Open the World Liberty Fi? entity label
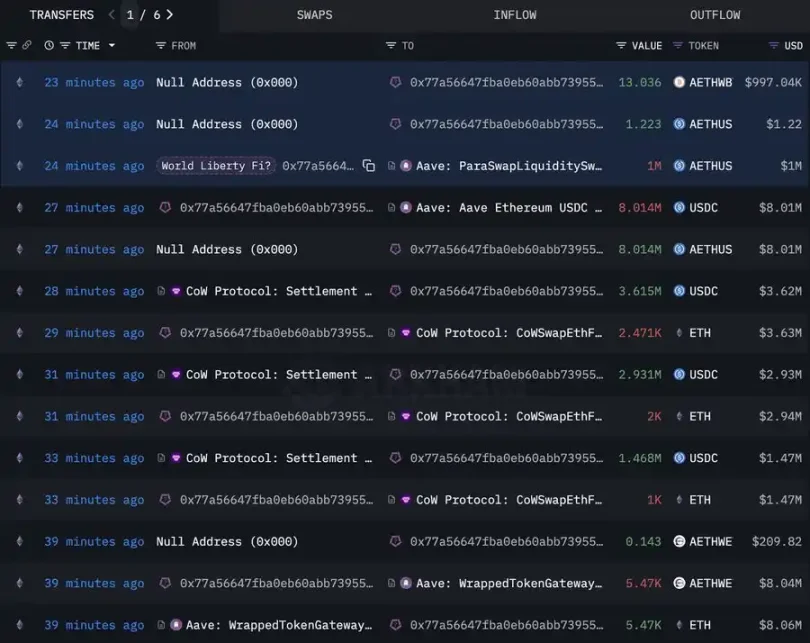The height and width of the screenshot is (643, 810). [216, 166]
